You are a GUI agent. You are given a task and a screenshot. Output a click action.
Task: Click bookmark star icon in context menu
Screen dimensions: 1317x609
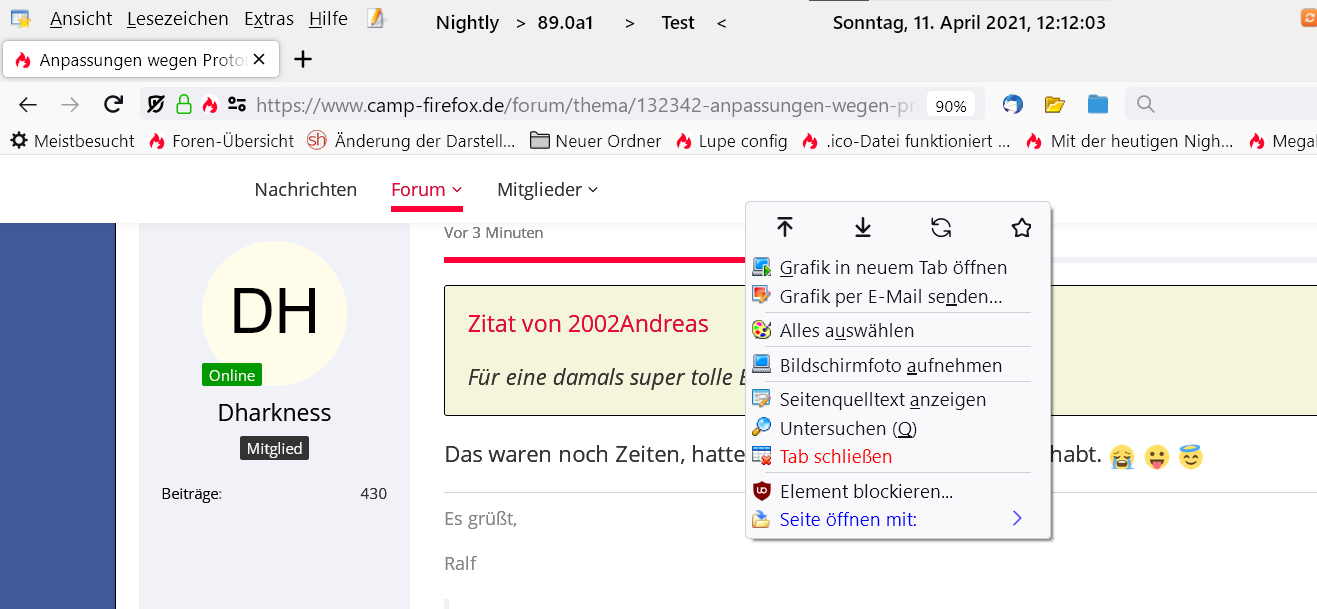coord(1020,228)
